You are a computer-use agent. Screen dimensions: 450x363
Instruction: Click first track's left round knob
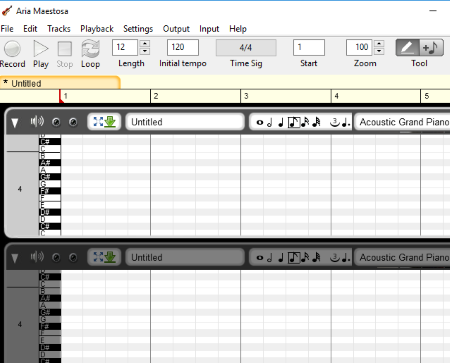(x=56, y=122)
